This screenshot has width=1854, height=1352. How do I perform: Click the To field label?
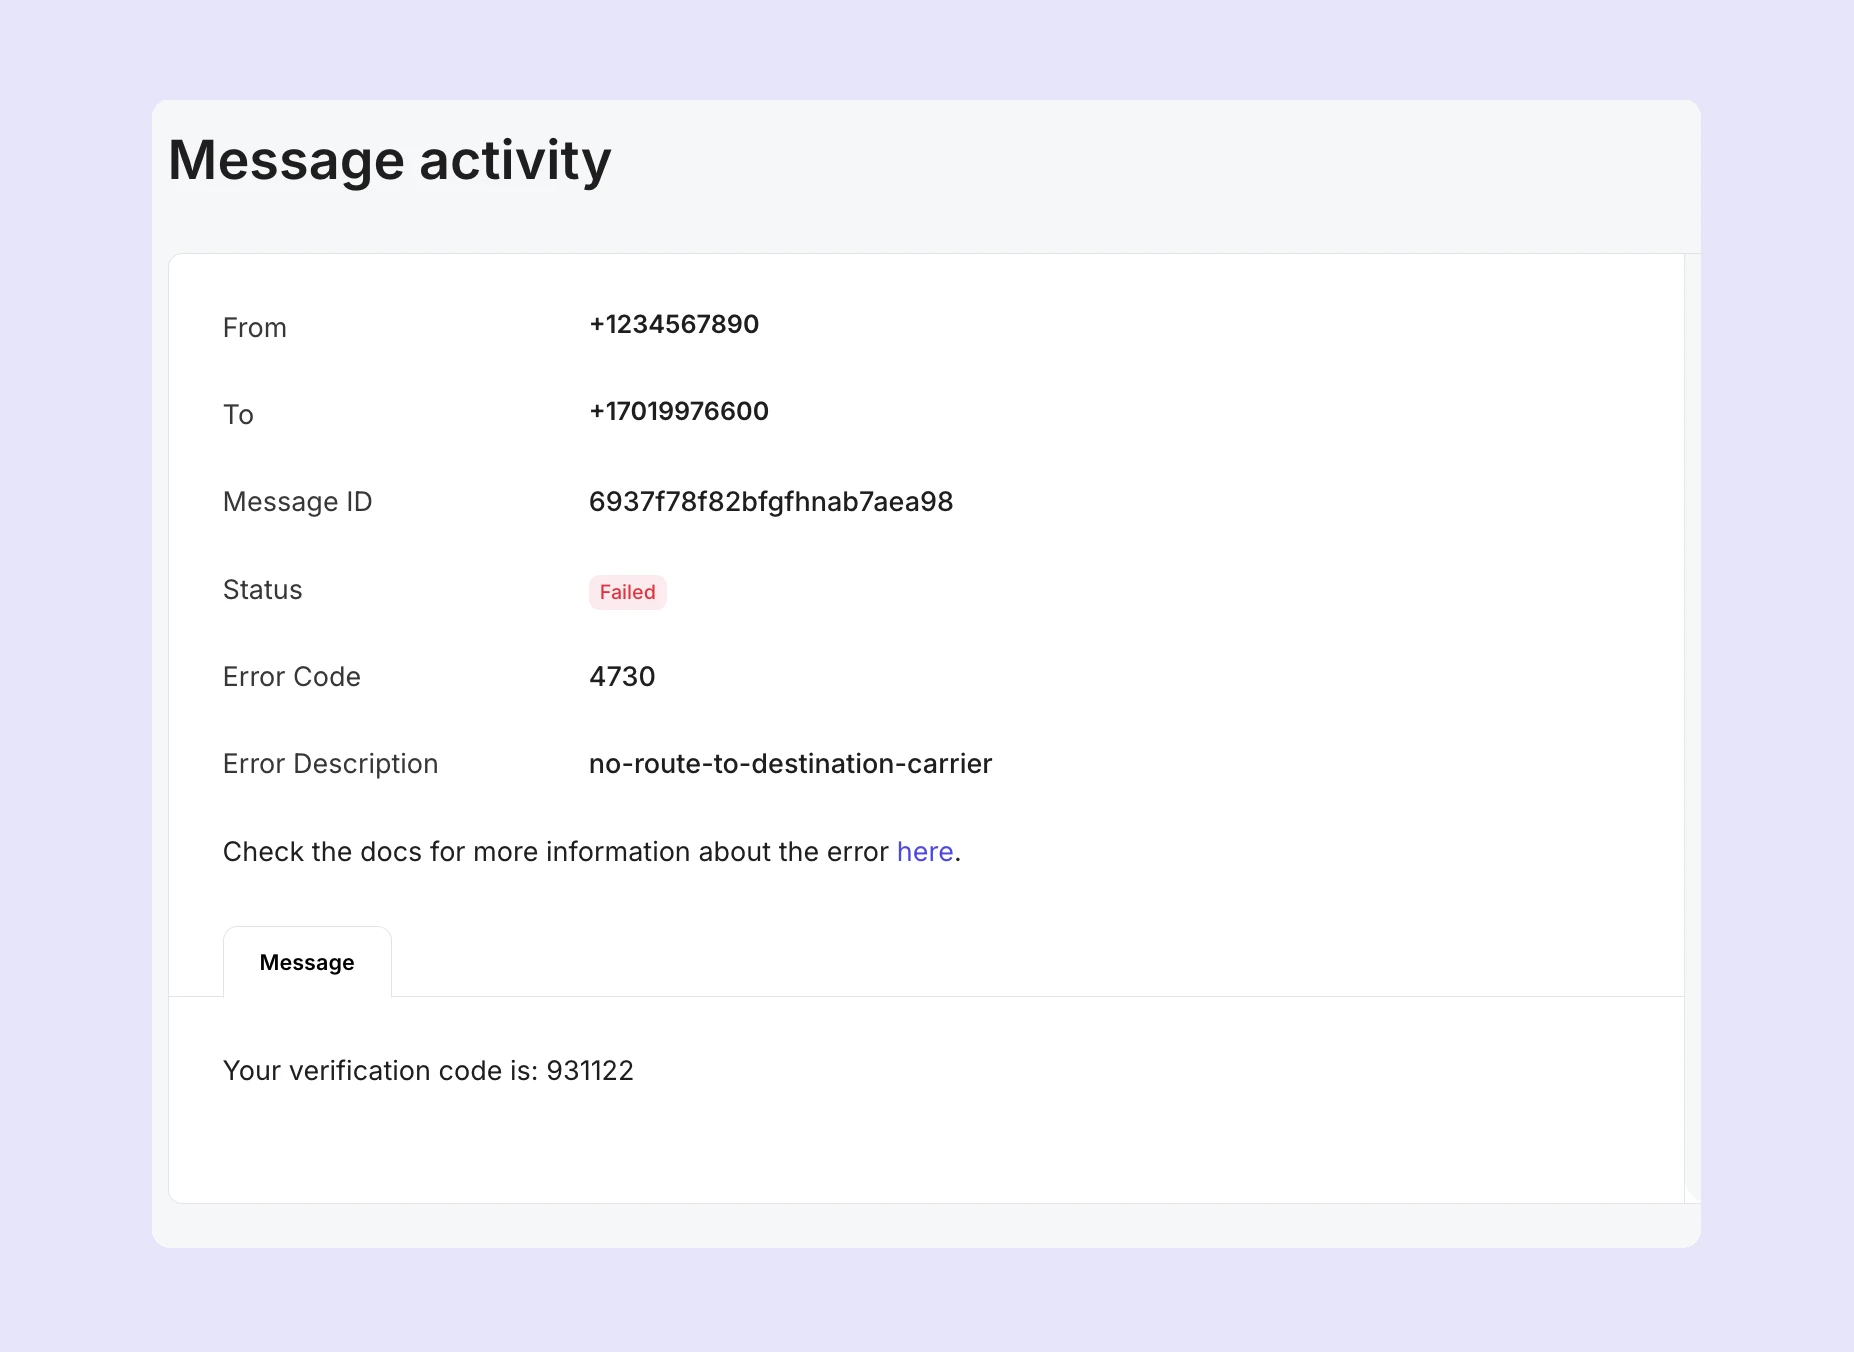239,414
